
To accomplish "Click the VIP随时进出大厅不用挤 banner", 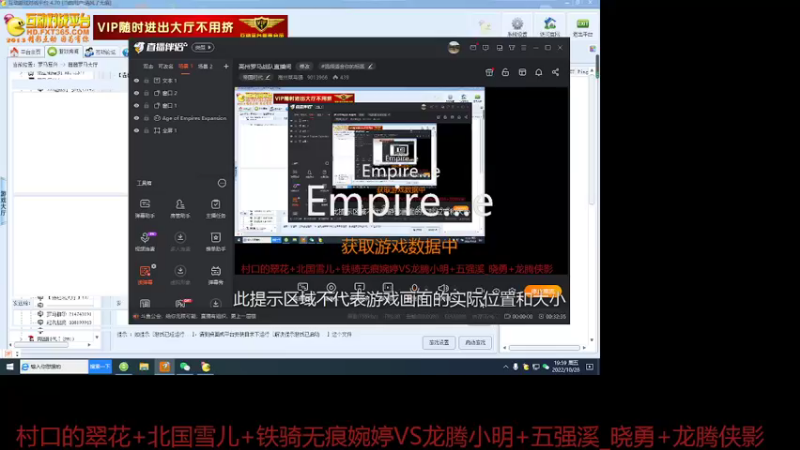I will point(190,27).
